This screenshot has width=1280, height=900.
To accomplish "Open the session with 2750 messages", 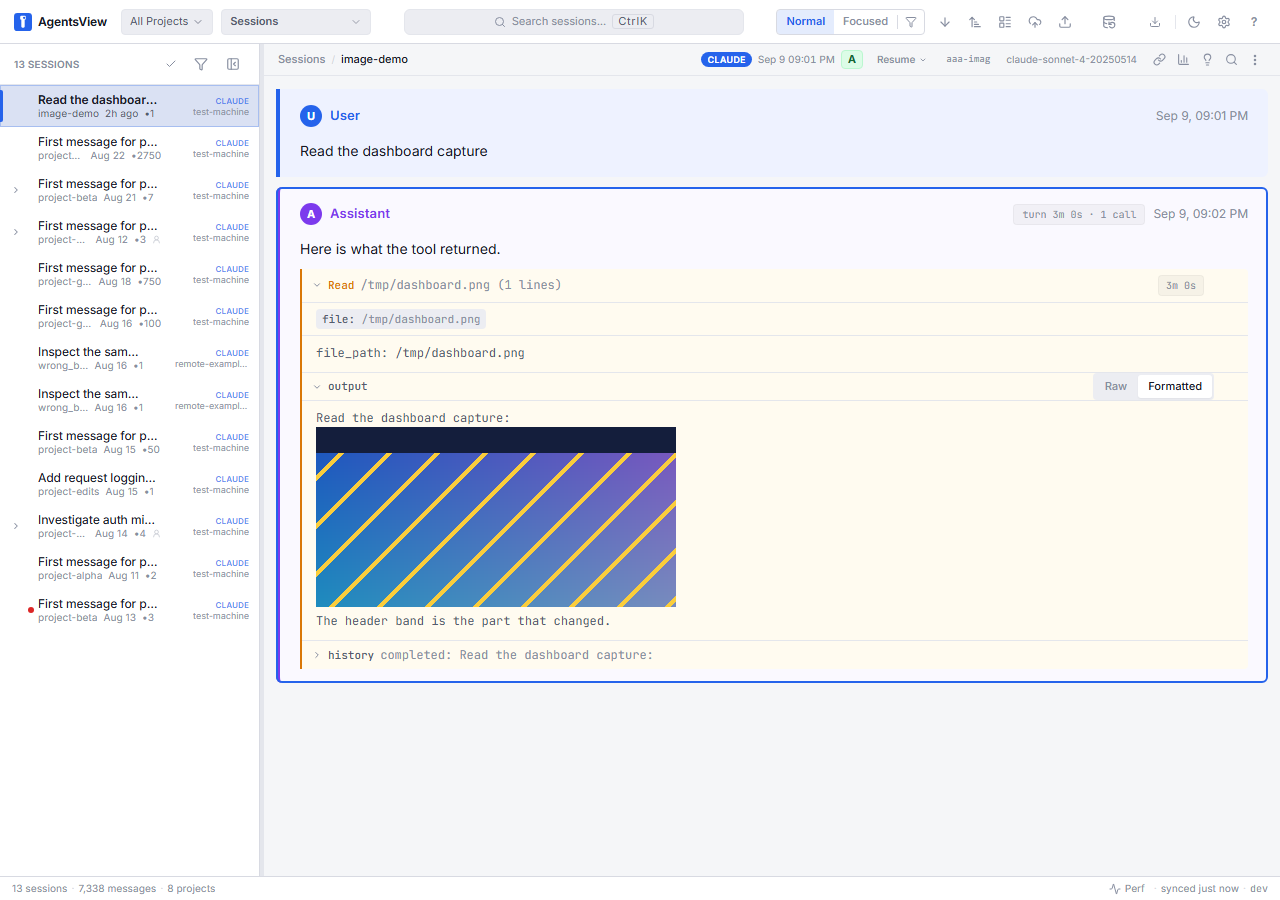I will tap(130, 148).
